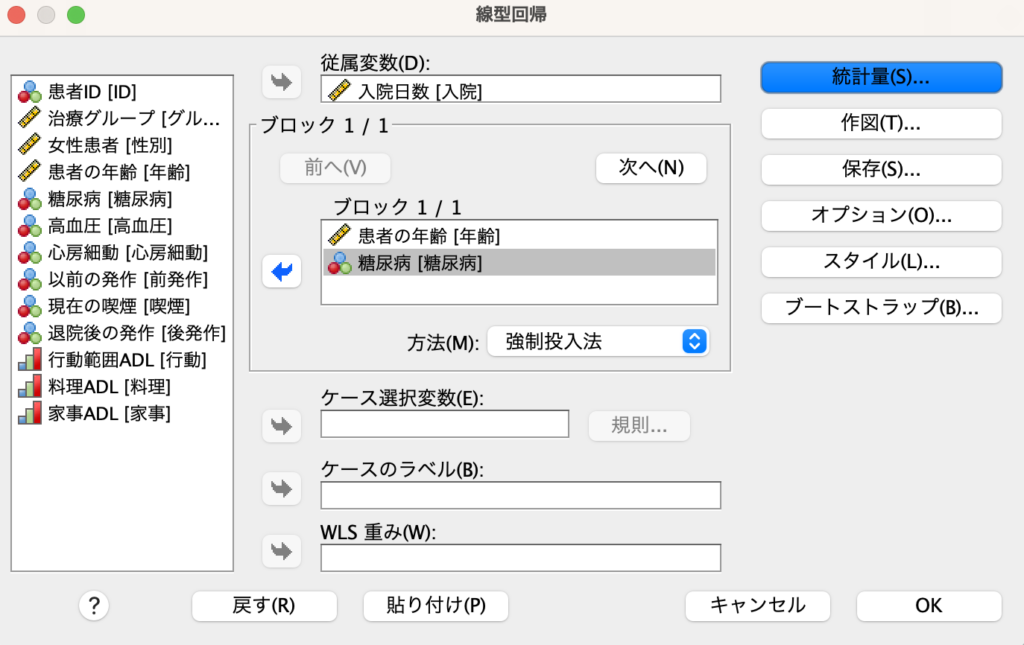Click the ordinal bar icon beside 行動範囲ADL
The image size is (1024, 645).
[x=29, y=360]
